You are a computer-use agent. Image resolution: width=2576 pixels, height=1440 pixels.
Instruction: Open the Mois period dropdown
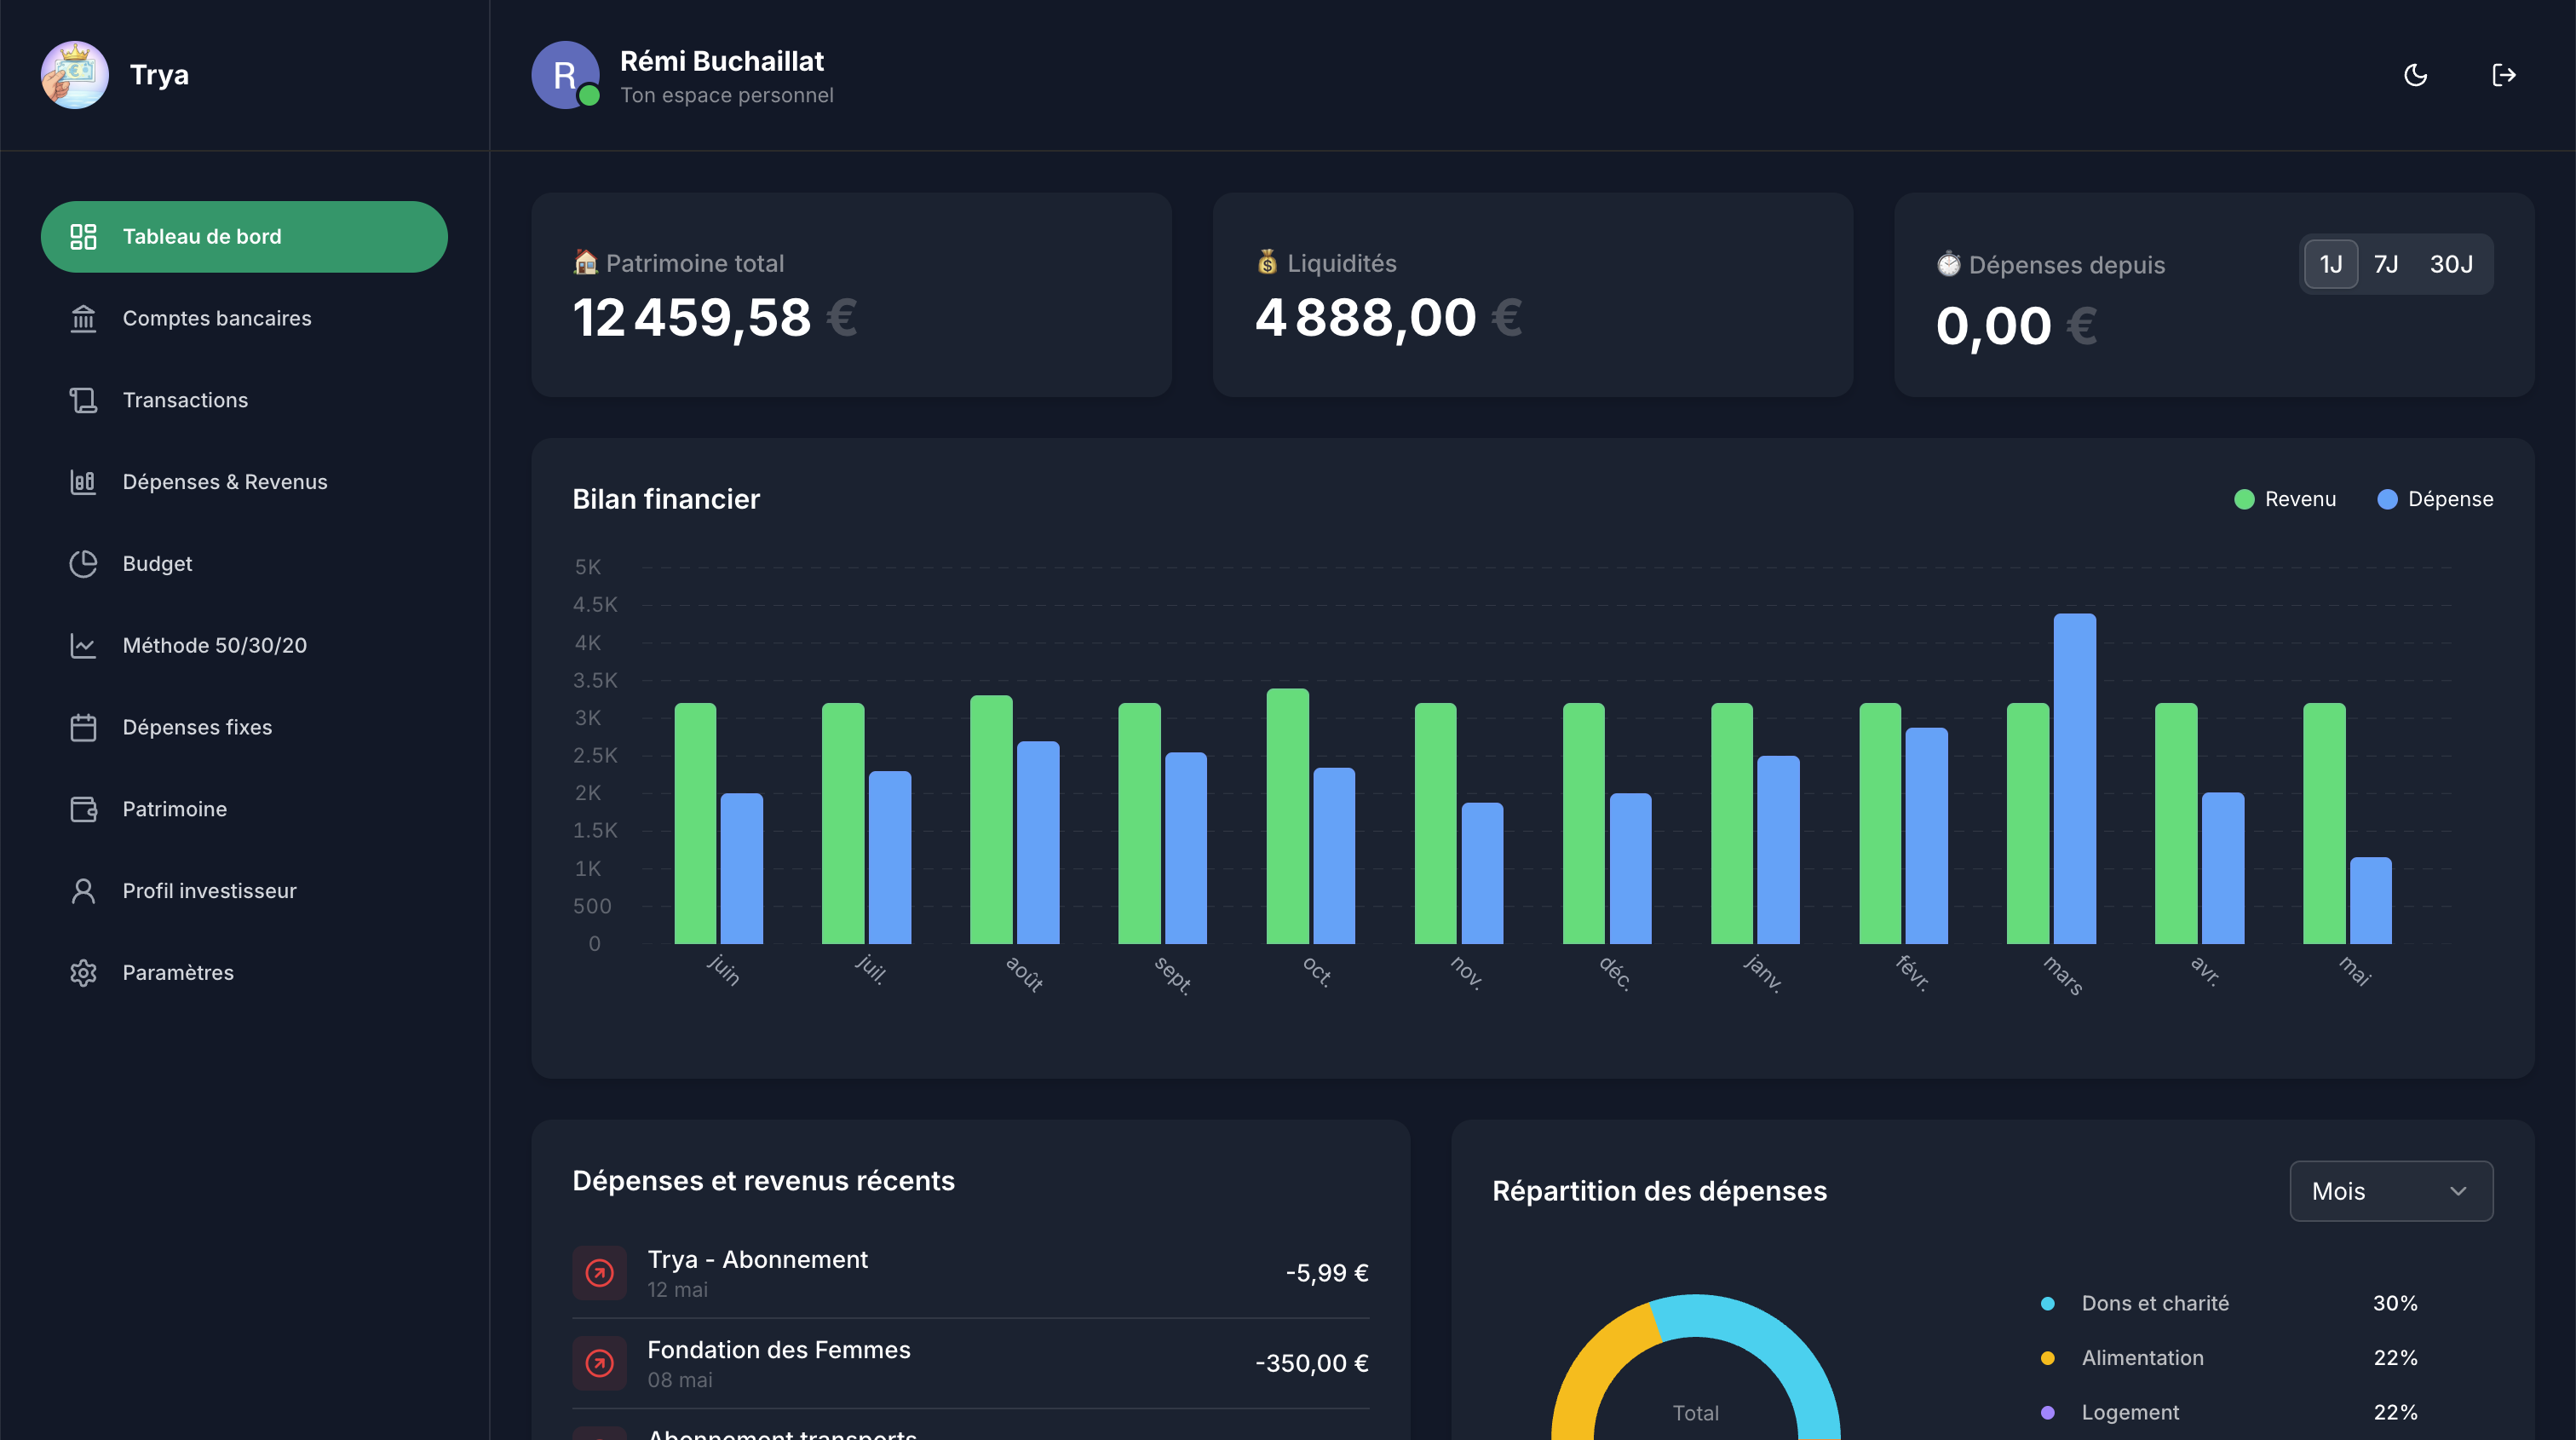2390,1191
